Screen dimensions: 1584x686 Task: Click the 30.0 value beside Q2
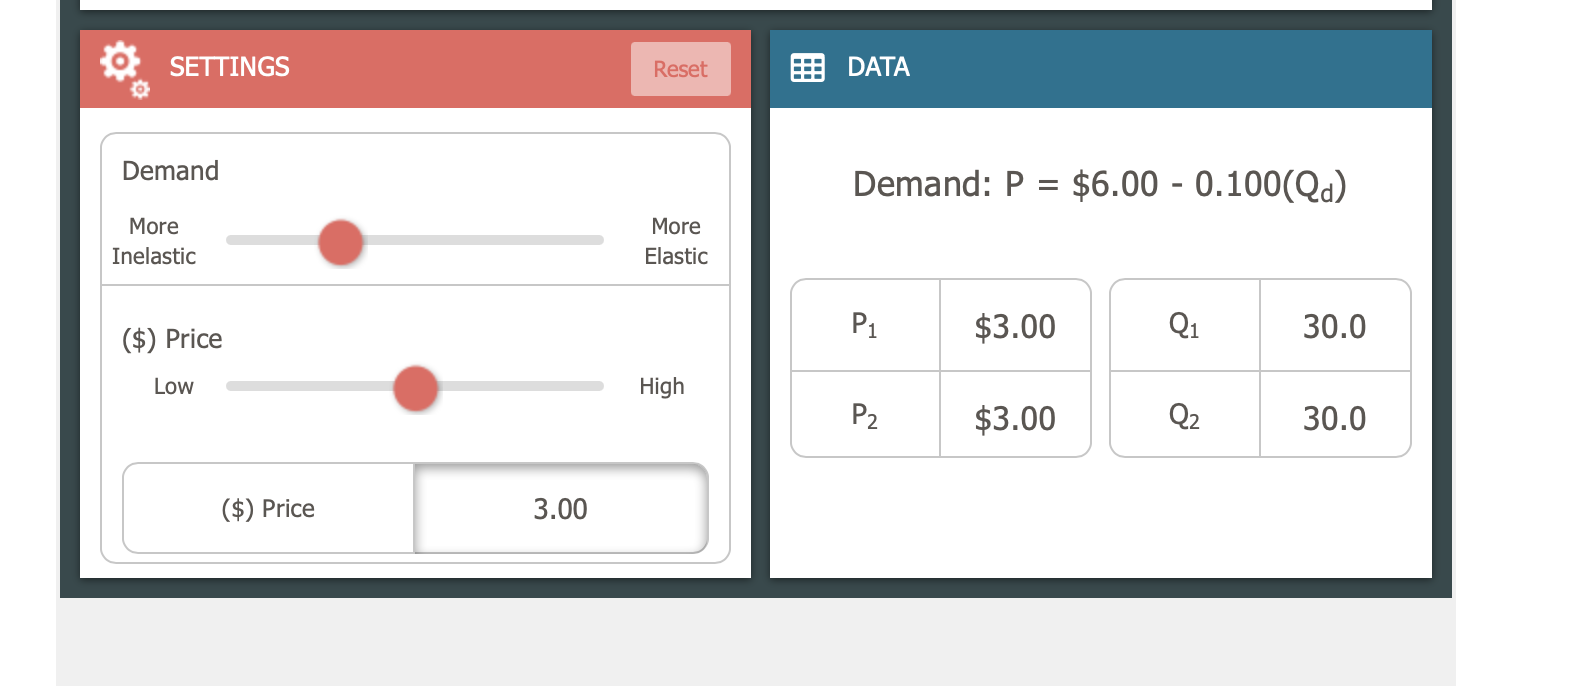(1334, 415)
